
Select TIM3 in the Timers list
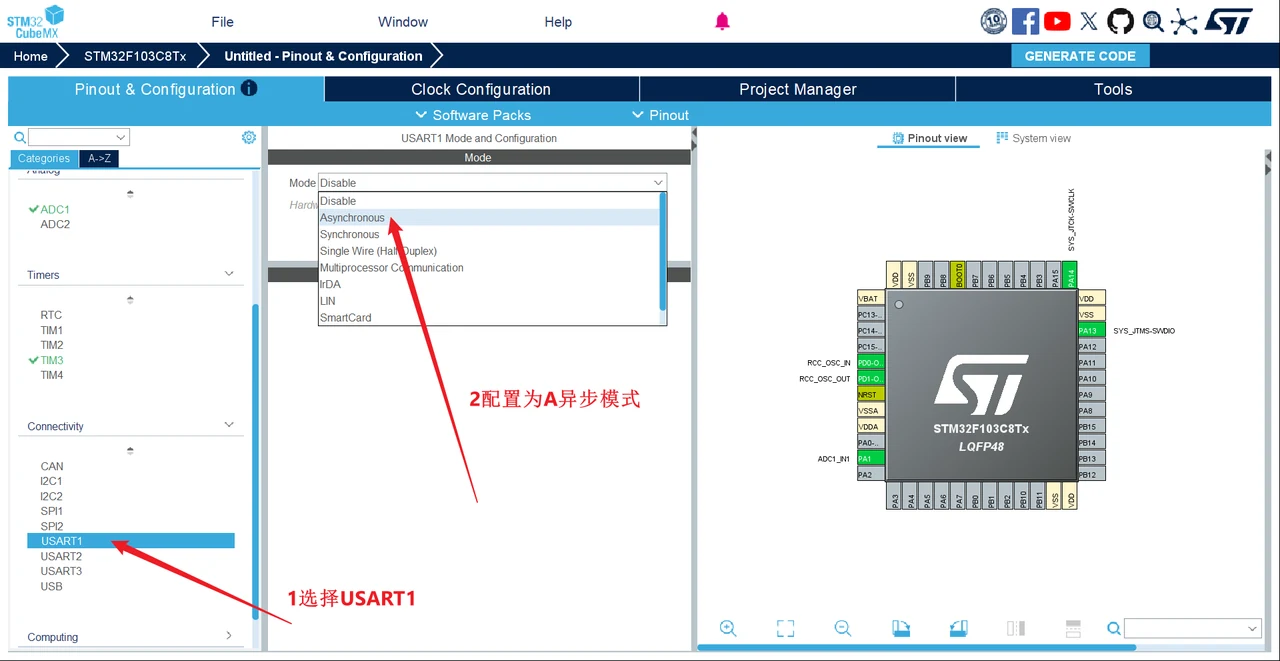coord(52,360)
